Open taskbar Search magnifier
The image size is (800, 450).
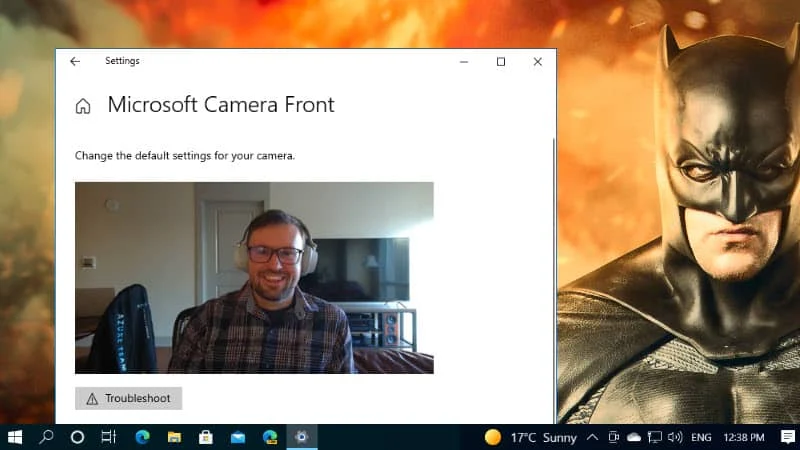click(x=46, y=437)
